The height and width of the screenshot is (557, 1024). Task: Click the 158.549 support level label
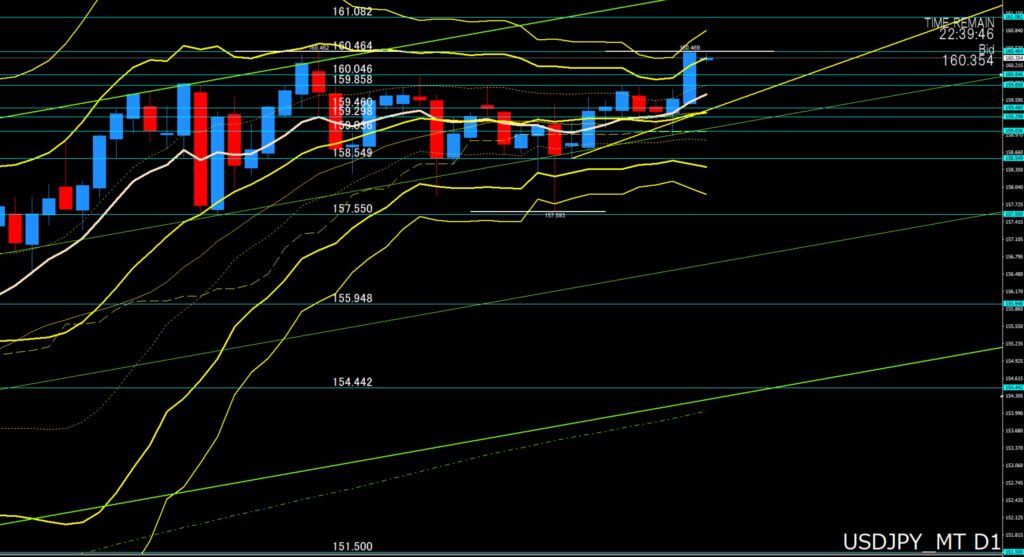tap(351, 152)
